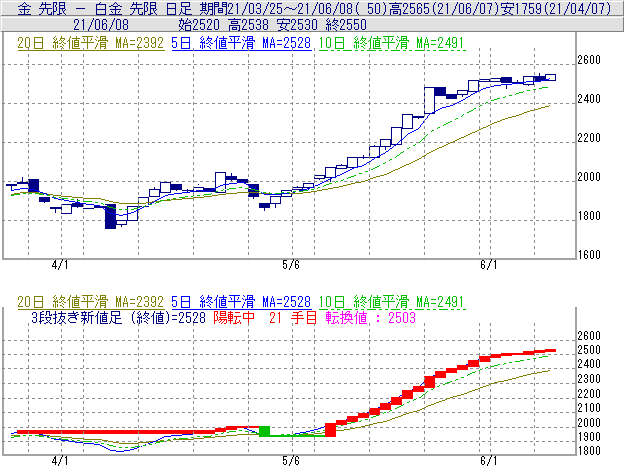Click the "5/6" date under the candlestick chart
Image resolution: width=624 pixels, height=473 pixels.
[x=291, y=265]
